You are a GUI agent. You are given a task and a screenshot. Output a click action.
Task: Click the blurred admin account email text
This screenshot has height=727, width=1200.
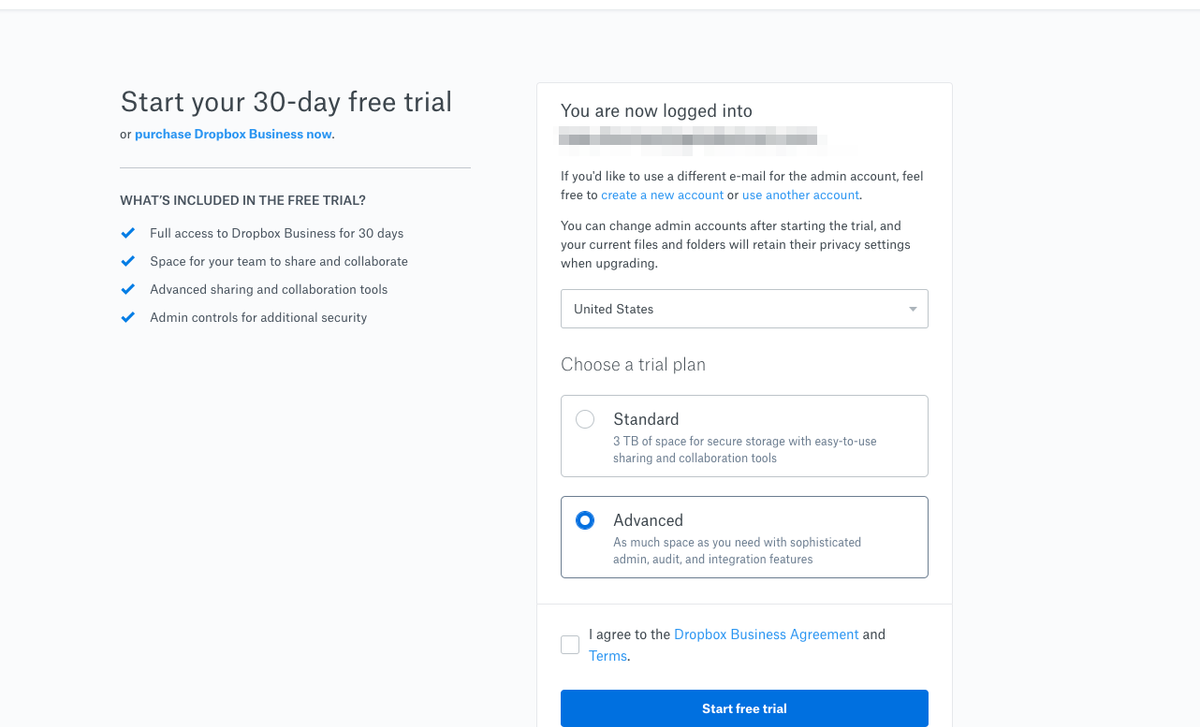(x=690, y=137)
